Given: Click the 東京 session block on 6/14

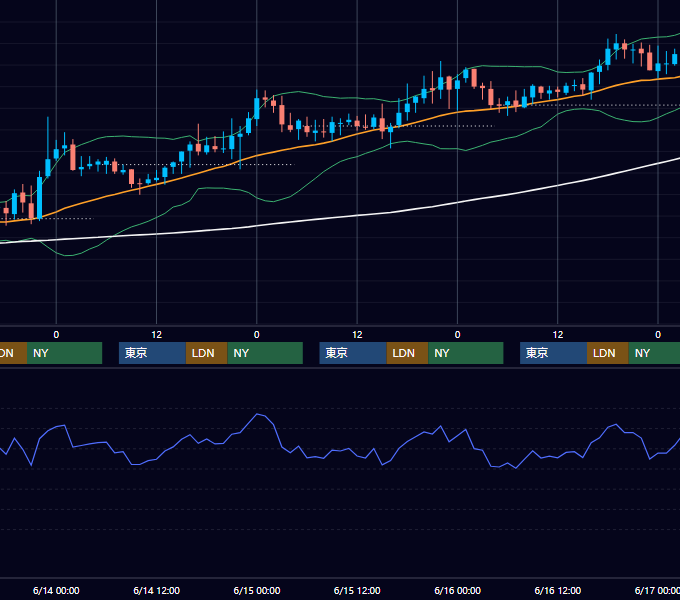Looking at the screenshot, I should (x=152, y=353).
